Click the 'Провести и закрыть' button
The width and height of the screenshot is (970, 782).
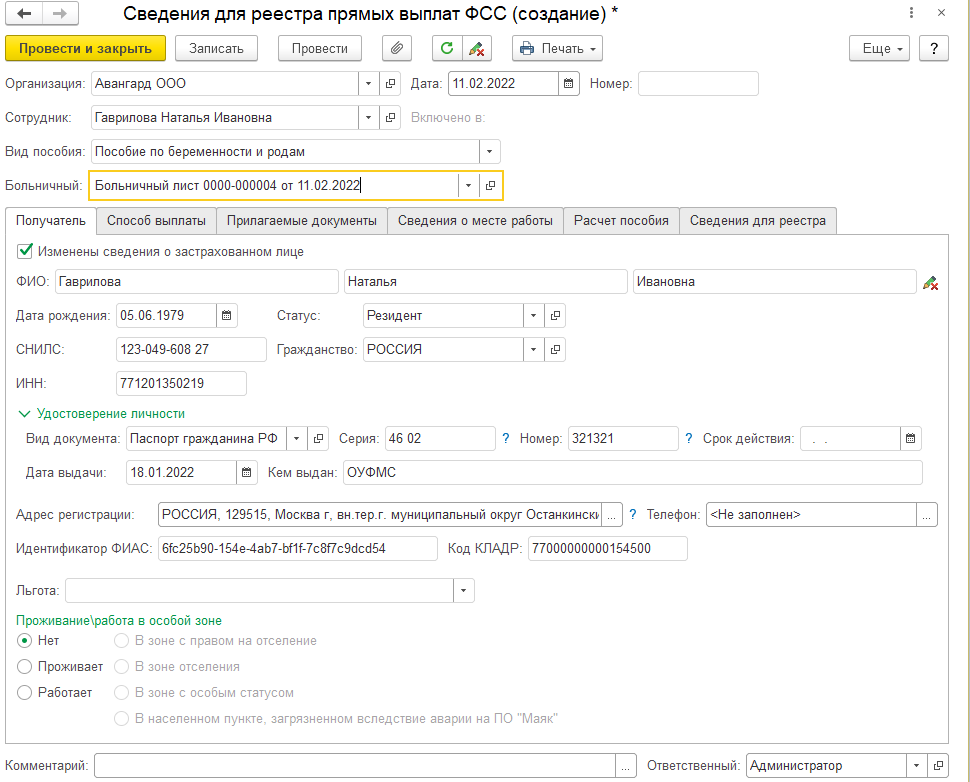[85, 48]
